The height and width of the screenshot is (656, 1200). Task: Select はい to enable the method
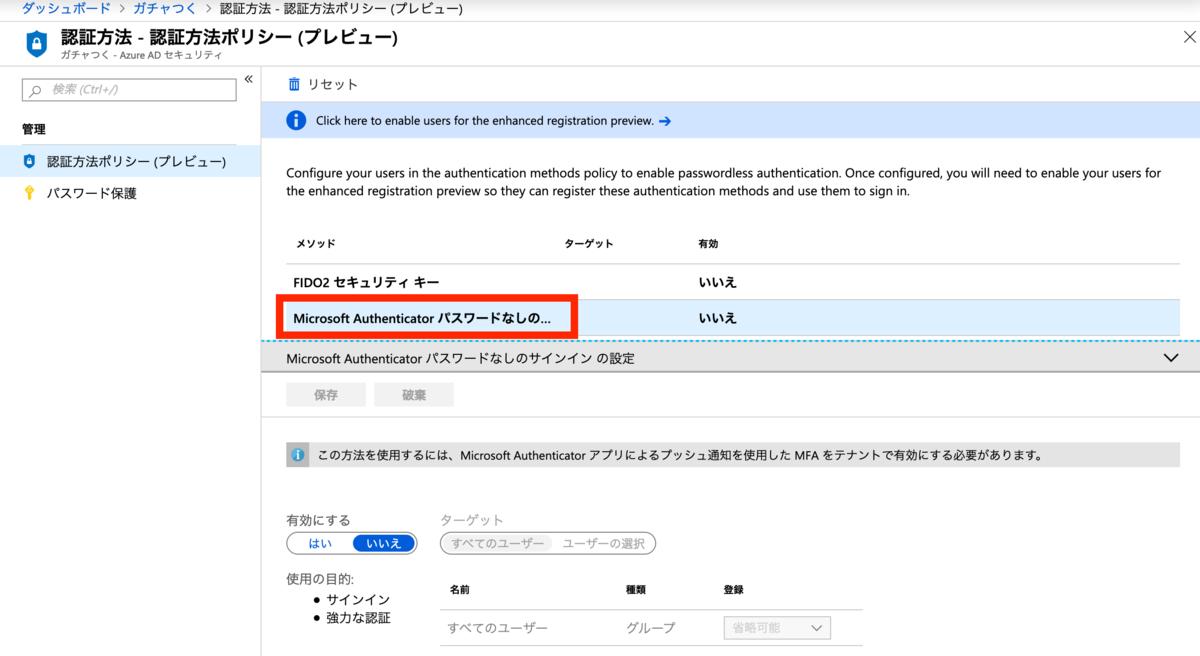pyautogui.click(x=320, y=543)
